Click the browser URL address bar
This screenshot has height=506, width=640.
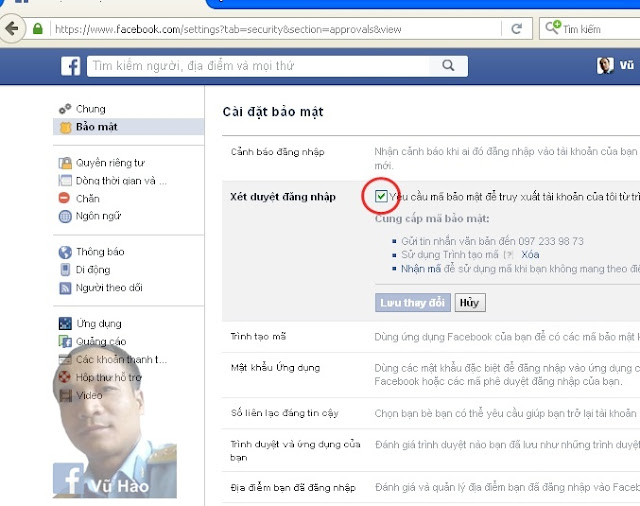[276, 29]
